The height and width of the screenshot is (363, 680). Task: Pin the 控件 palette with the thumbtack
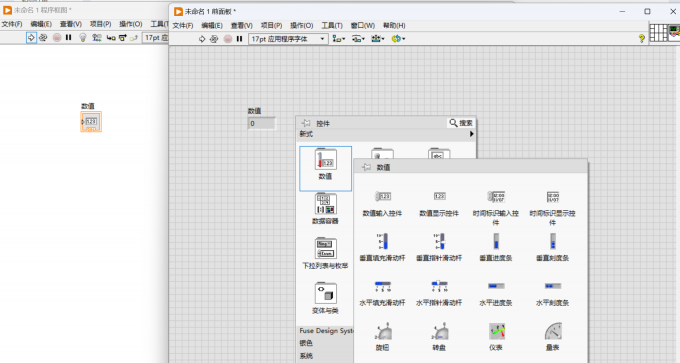[x=306, y=123]
